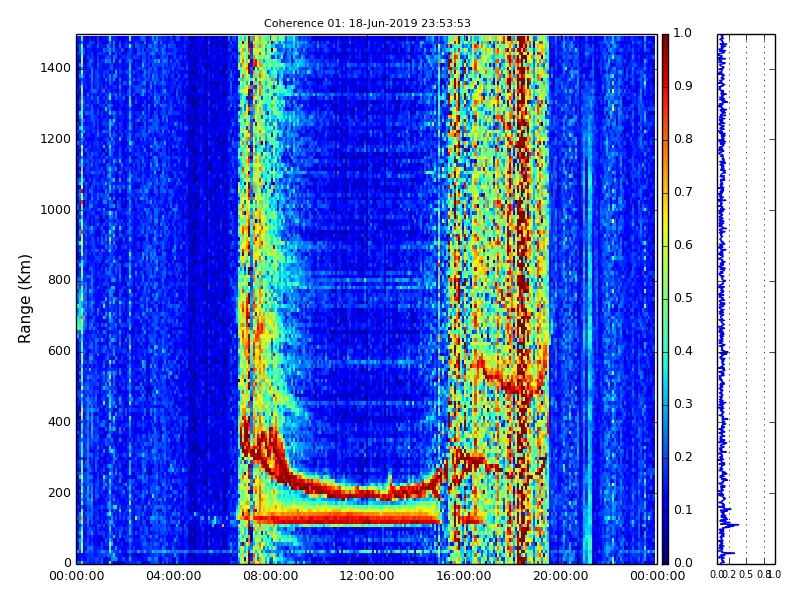This screenshot has width=800, height=600.
Task: Click the dark blue bottom of the colorbar
Action: [x=665, y=554]
